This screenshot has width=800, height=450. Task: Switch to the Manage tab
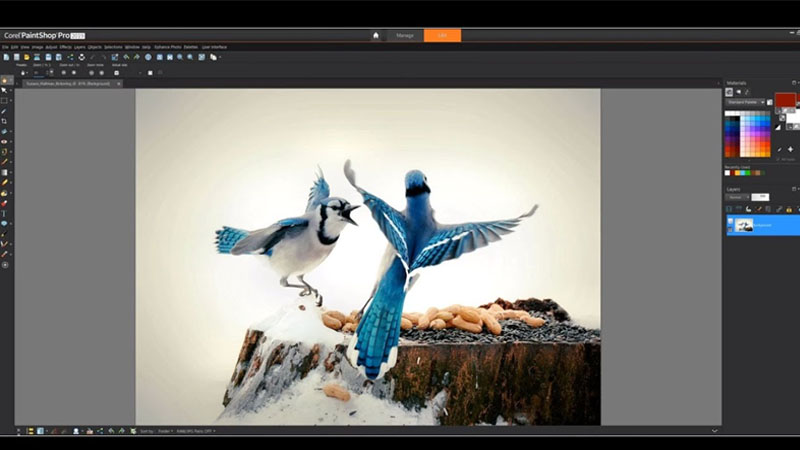coord(405,35)
